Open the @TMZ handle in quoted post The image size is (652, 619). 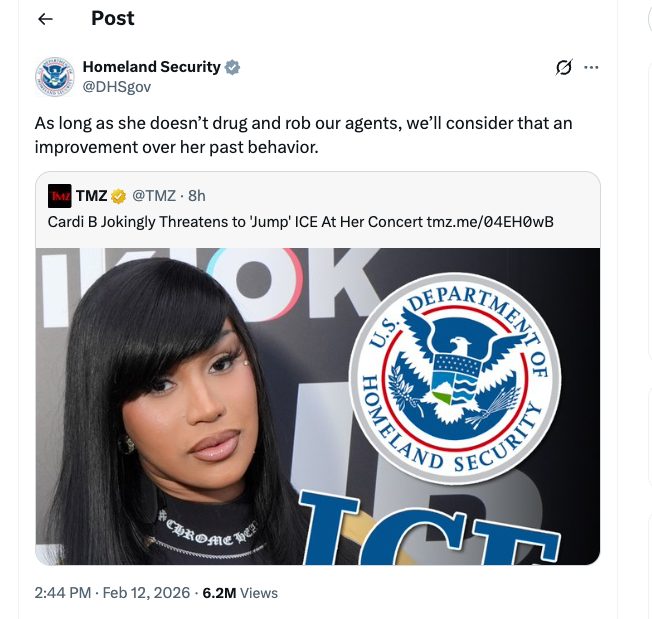pos(154,196)
